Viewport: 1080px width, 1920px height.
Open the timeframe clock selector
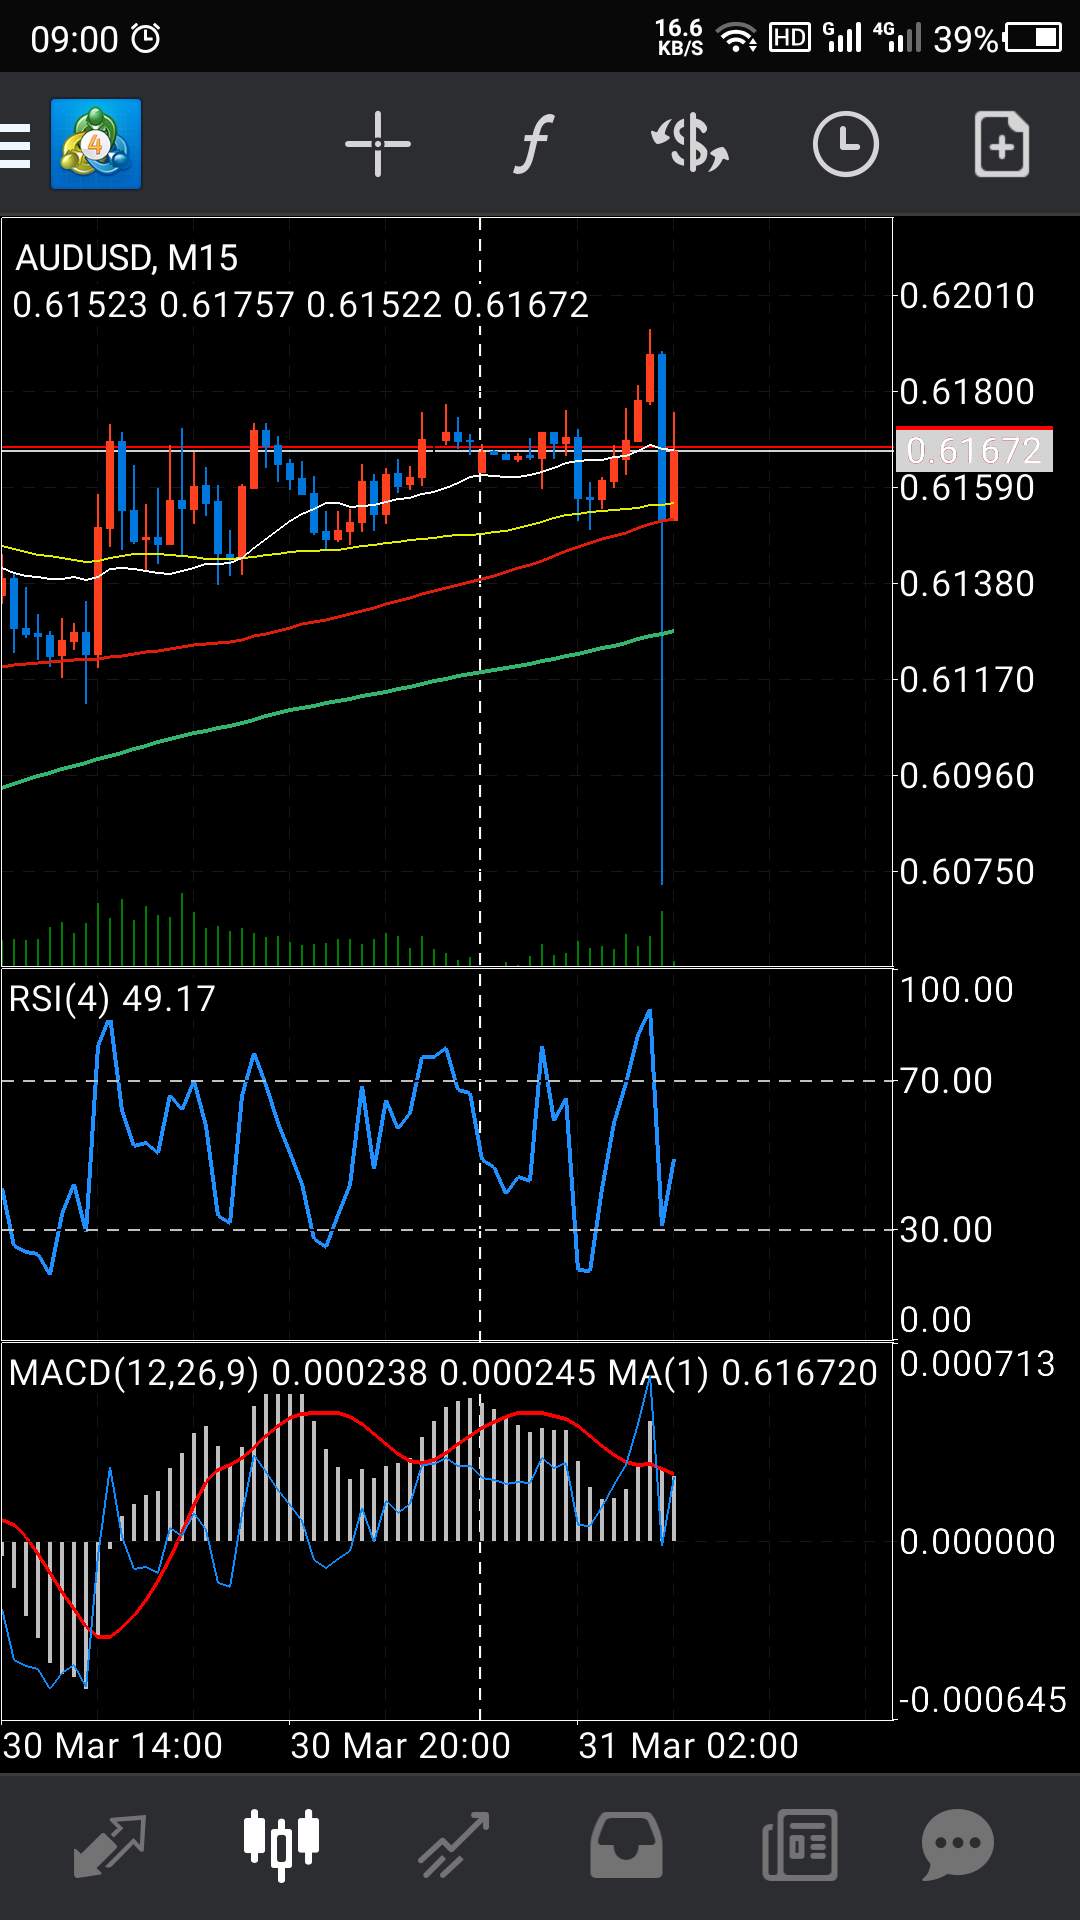click(845, 145)
